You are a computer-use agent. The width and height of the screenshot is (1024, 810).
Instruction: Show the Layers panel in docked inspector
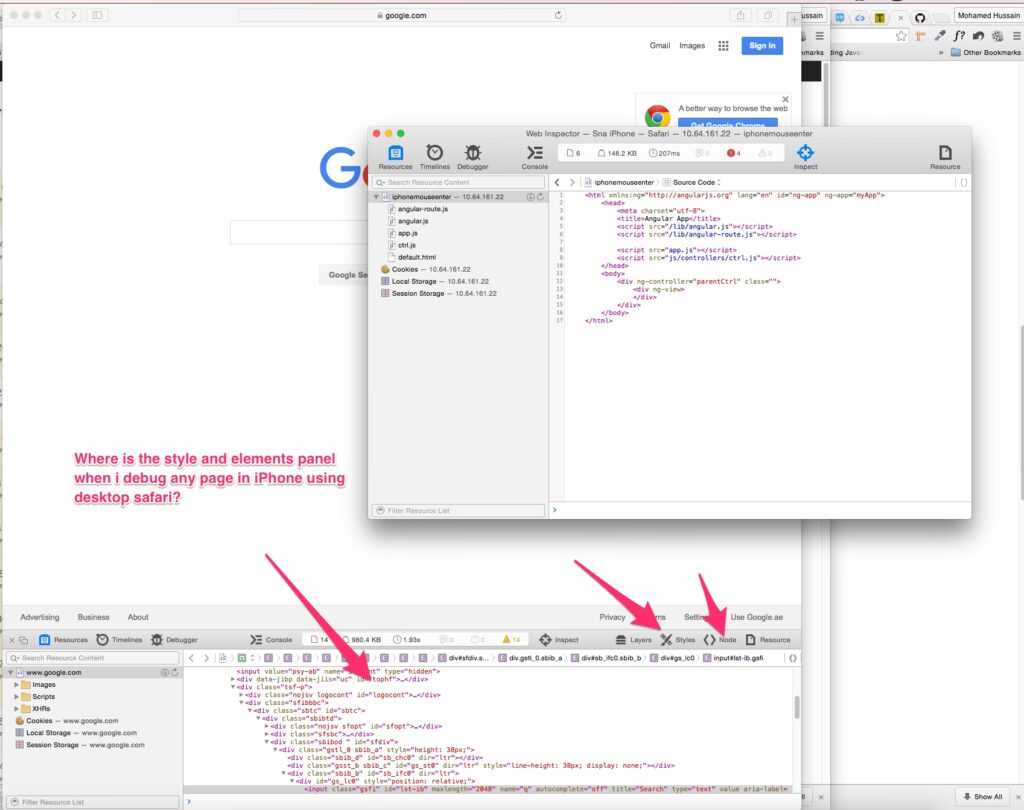point(633,640)
